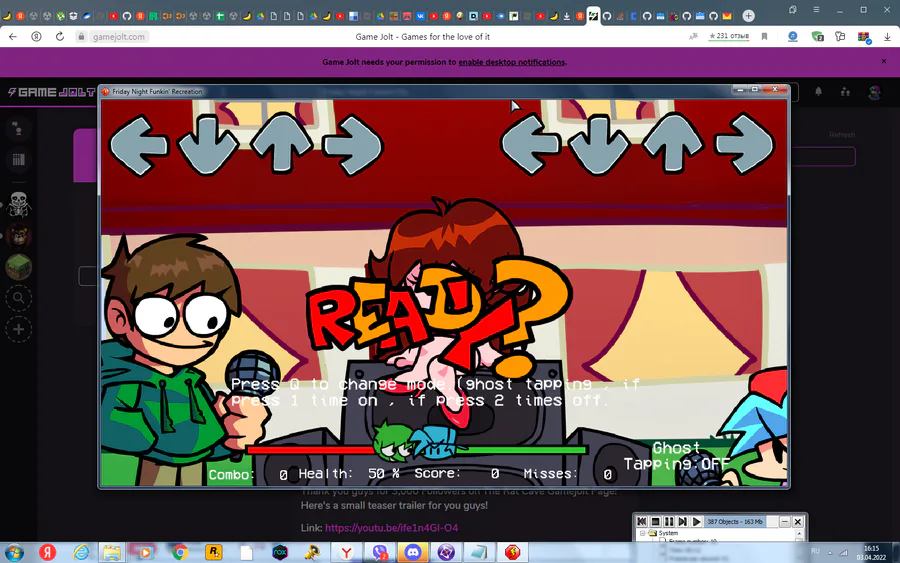Click the Refresh link on Game Jolt page
Image resolution: width=900 pixels, height=563 pixels.
click(x=842, y=135)
